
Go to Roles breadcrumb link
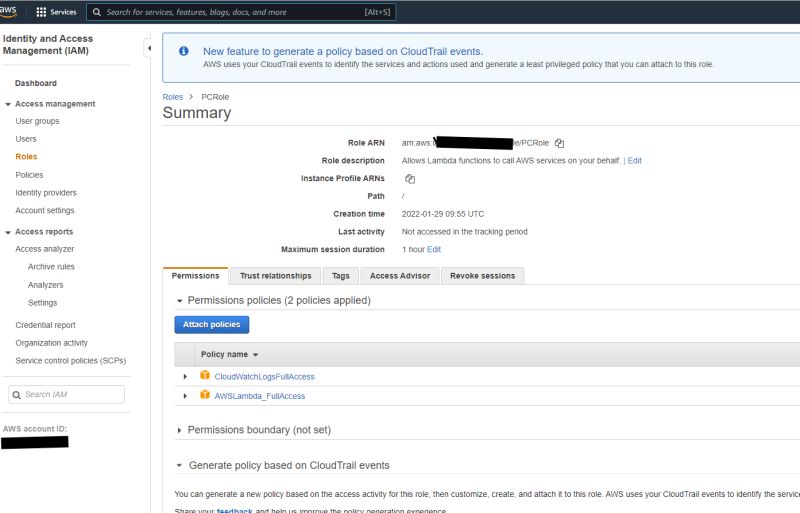click(x=172, y=97)
